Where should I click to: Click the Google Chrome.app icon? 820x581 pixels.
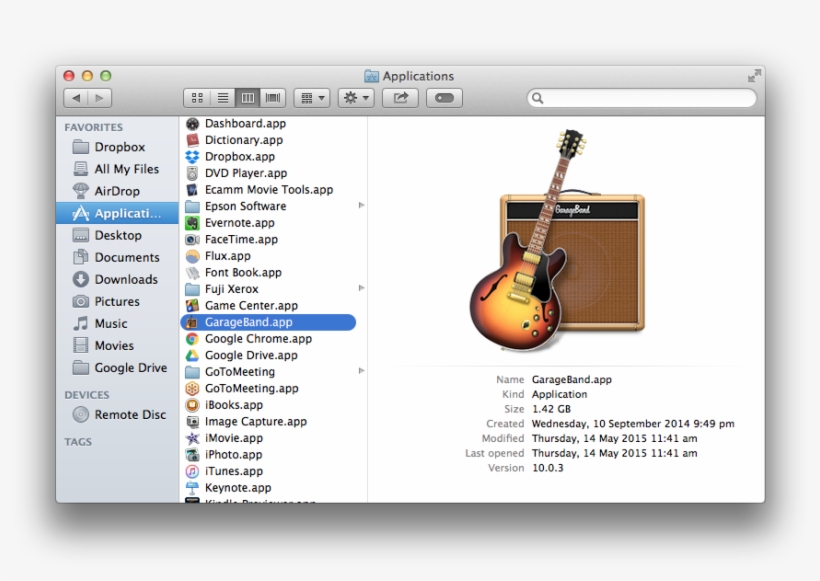pos(192,339)
